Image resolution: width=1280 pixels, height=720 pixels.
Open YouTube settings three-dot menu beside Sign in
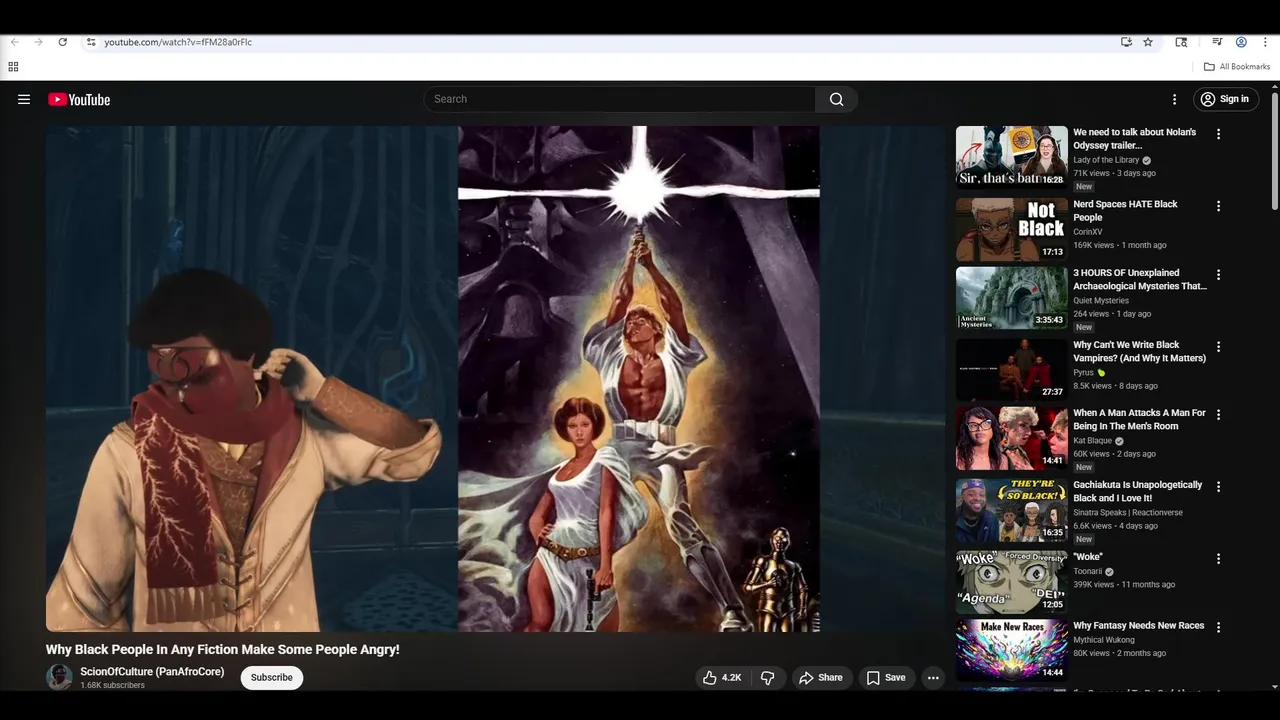coord(1175,99)
